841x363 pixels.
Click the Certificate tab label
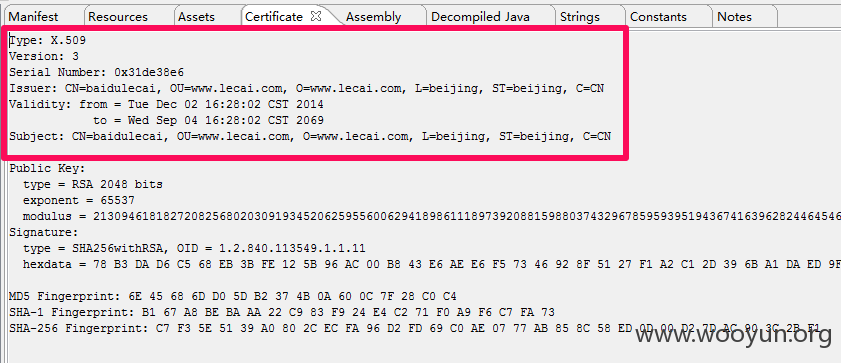(274, 17)
